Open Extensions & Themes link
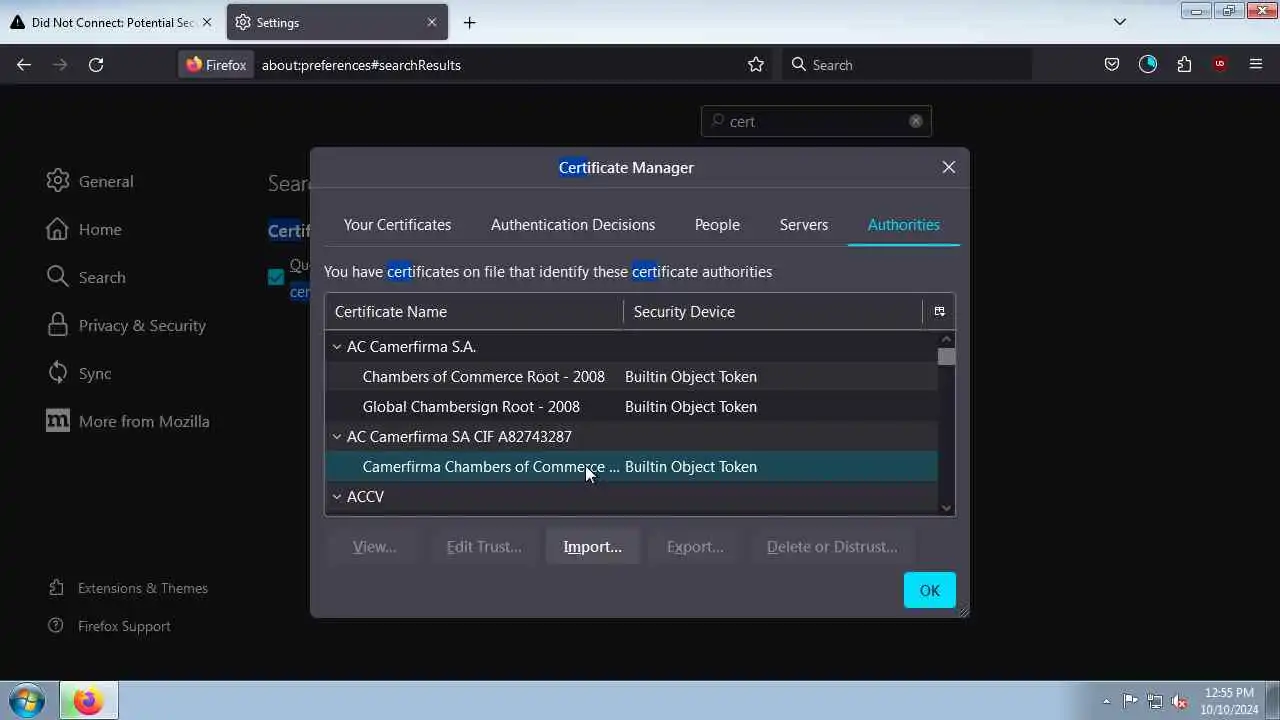1280x720 pixels. (128, 588)
